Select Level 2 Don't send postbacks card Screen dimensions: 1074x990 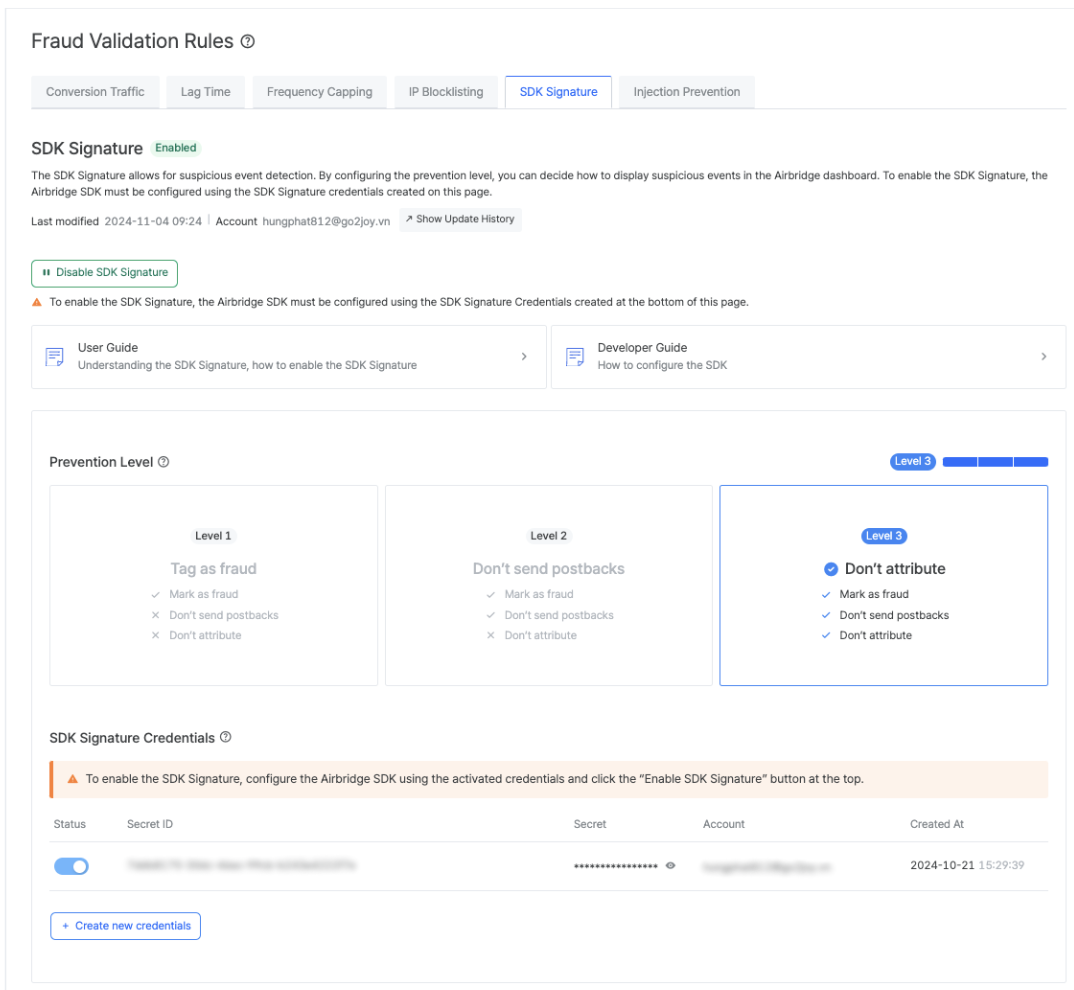(x=548, y=585)
